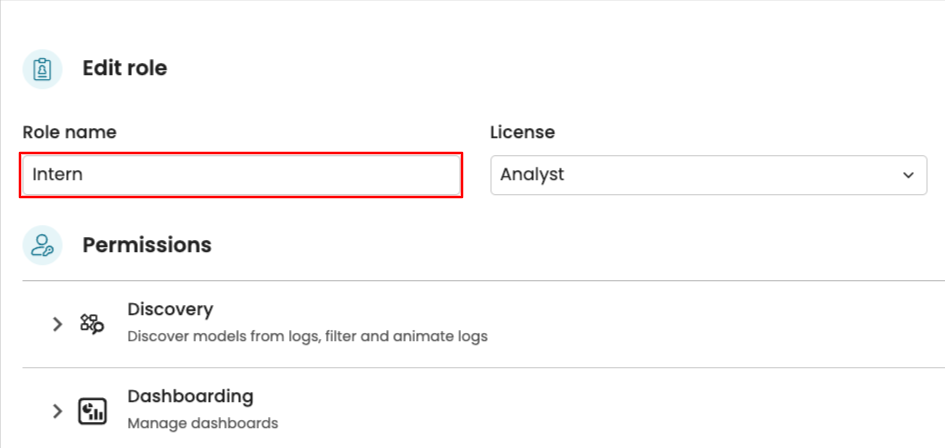Click the License dropdown arrow
945x448 pixels.
pyautogui.click(x=908, y=175)
